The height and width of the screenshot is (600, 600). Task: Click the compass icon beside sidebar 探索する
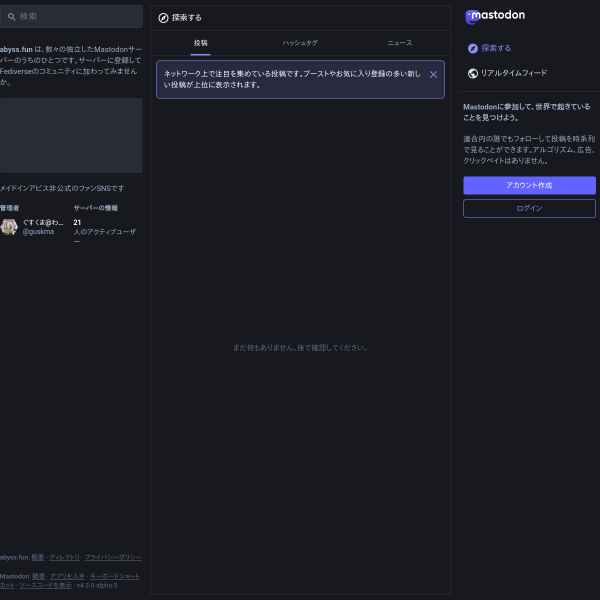click(x=473, y=49)
